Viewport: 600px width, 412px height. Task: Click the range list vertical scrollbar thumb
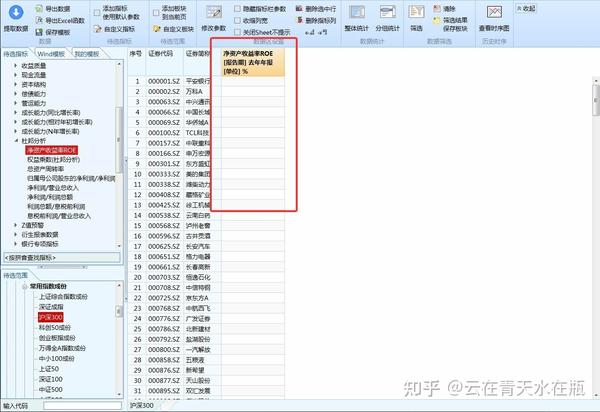tap(119, 311)
